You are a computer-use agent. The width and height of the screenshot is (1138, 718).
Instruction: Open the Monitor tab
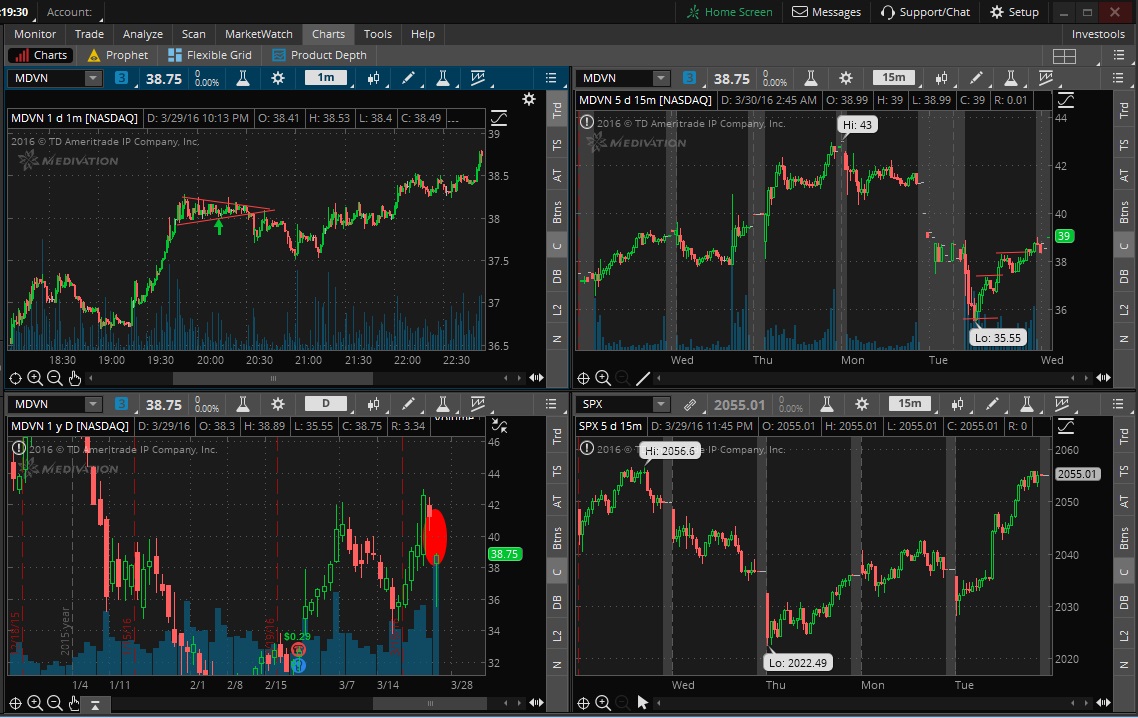pos(35,34)
